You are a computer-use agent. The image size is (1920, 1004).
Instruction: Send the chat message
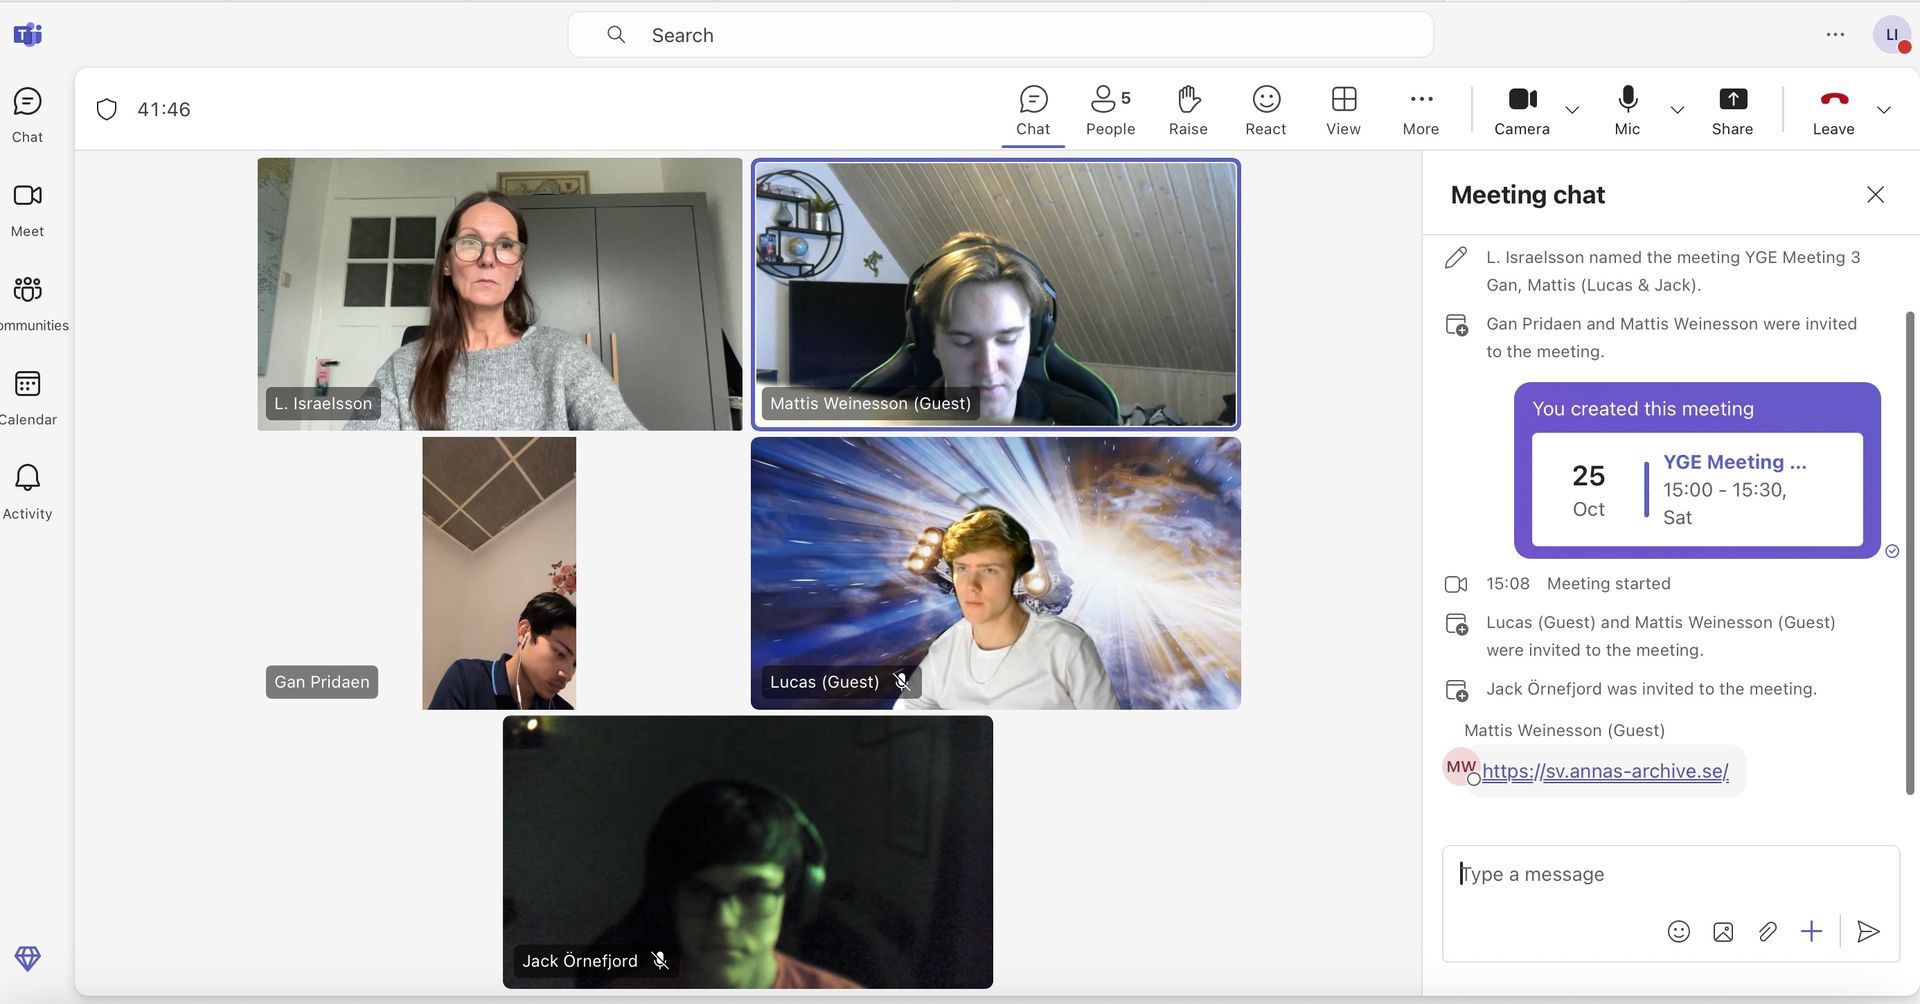pos(1867,932)
